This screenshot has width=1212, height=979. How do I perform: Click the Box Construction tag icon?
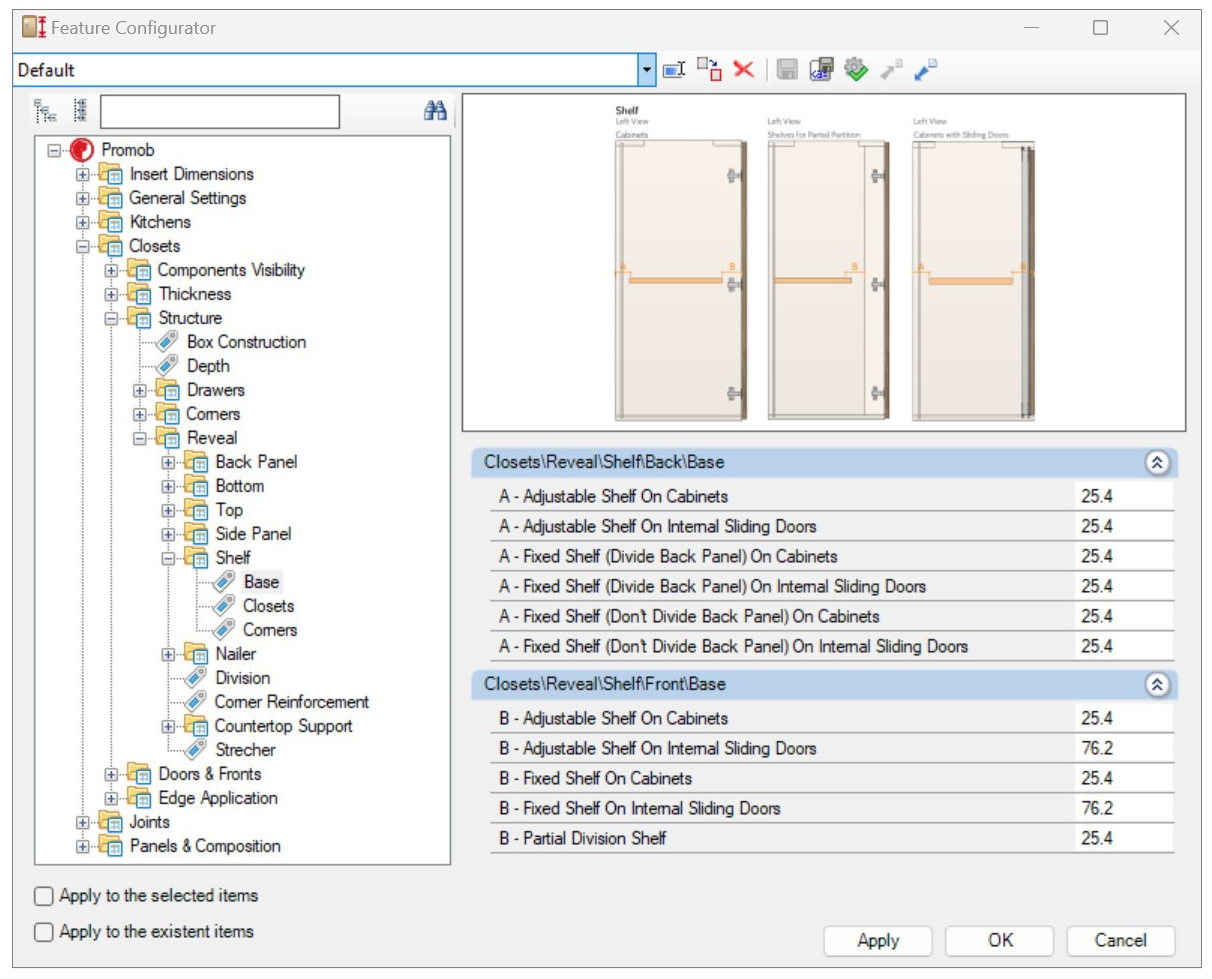[x=168, y=342]
